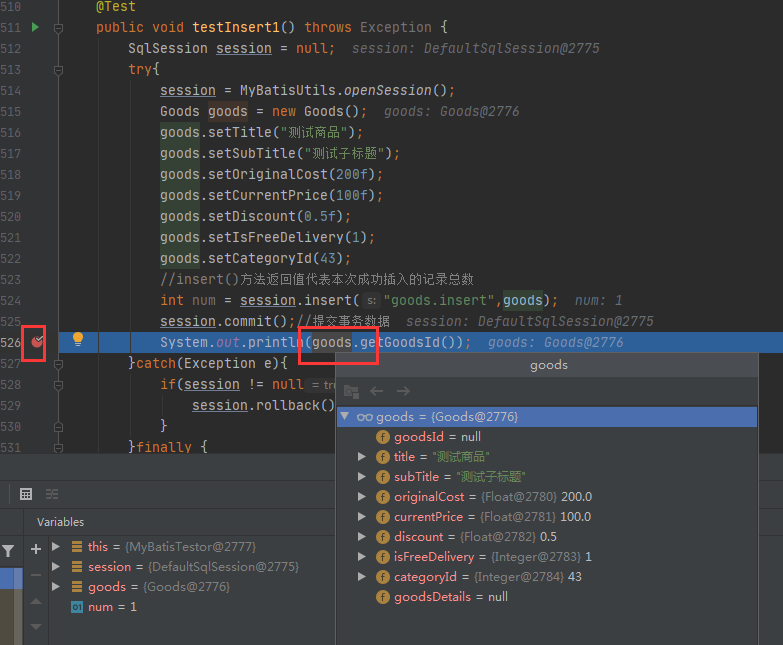This screenshot has height=645, width=783.
Task: Click openSession method call on line 514
Action: pos(388,90)
